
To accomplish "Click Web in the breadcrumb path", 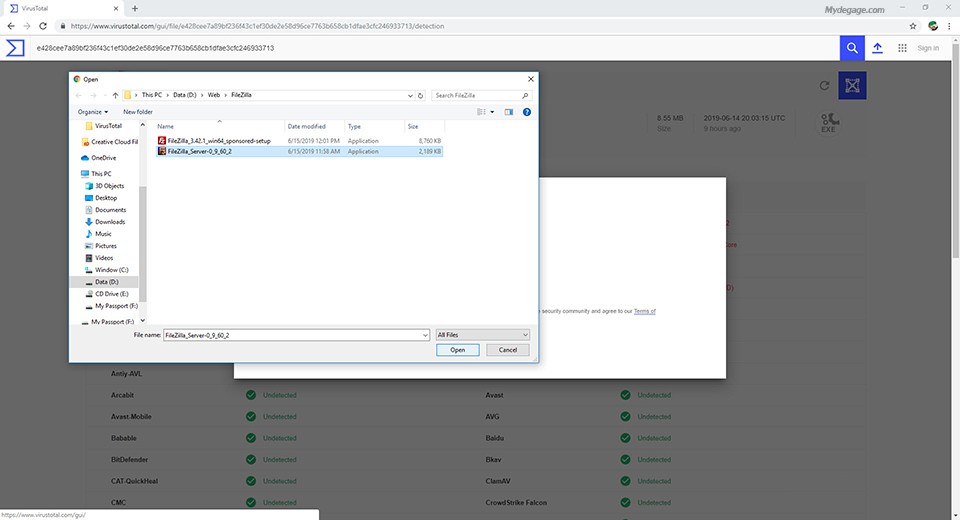I will 214,95.
